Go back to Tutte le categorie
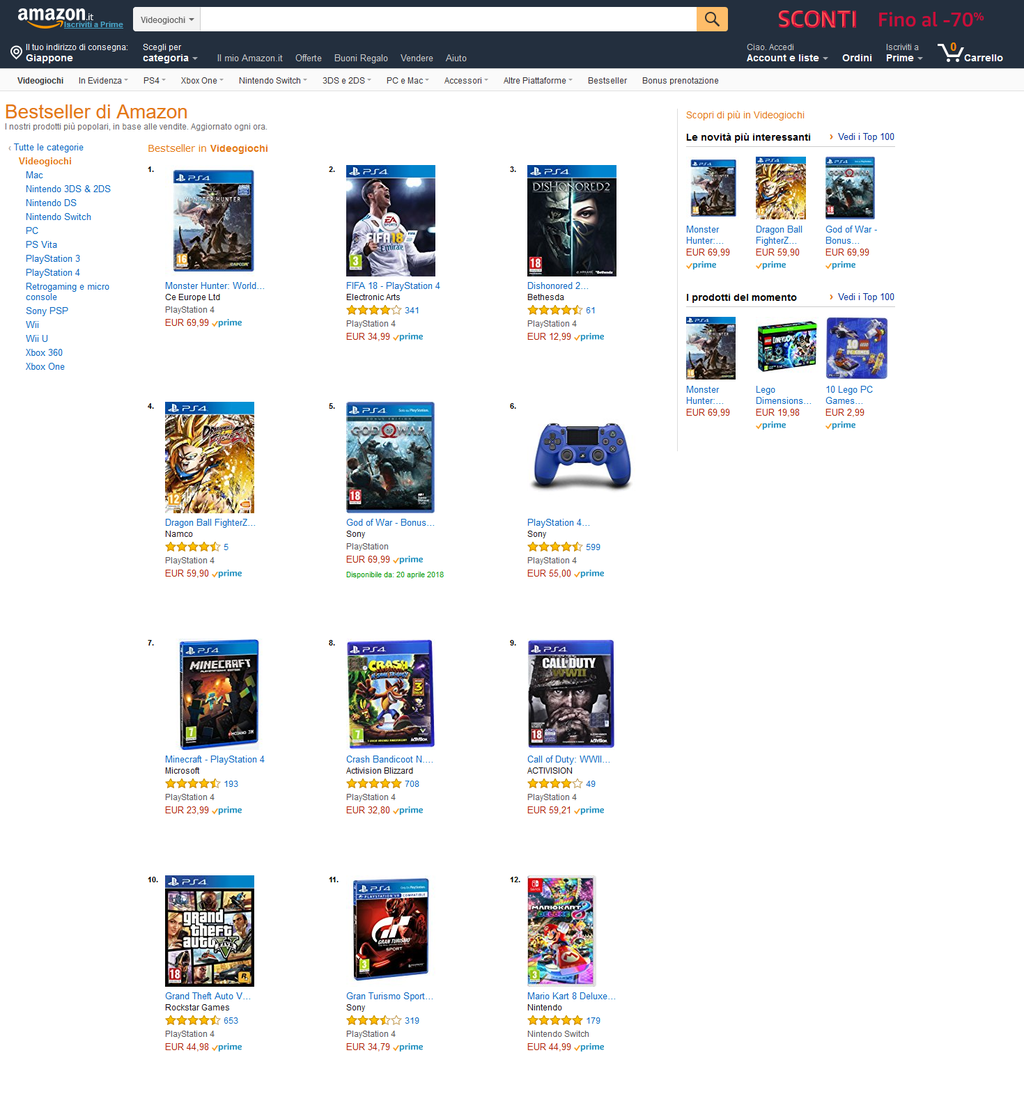 coord(48,147)
